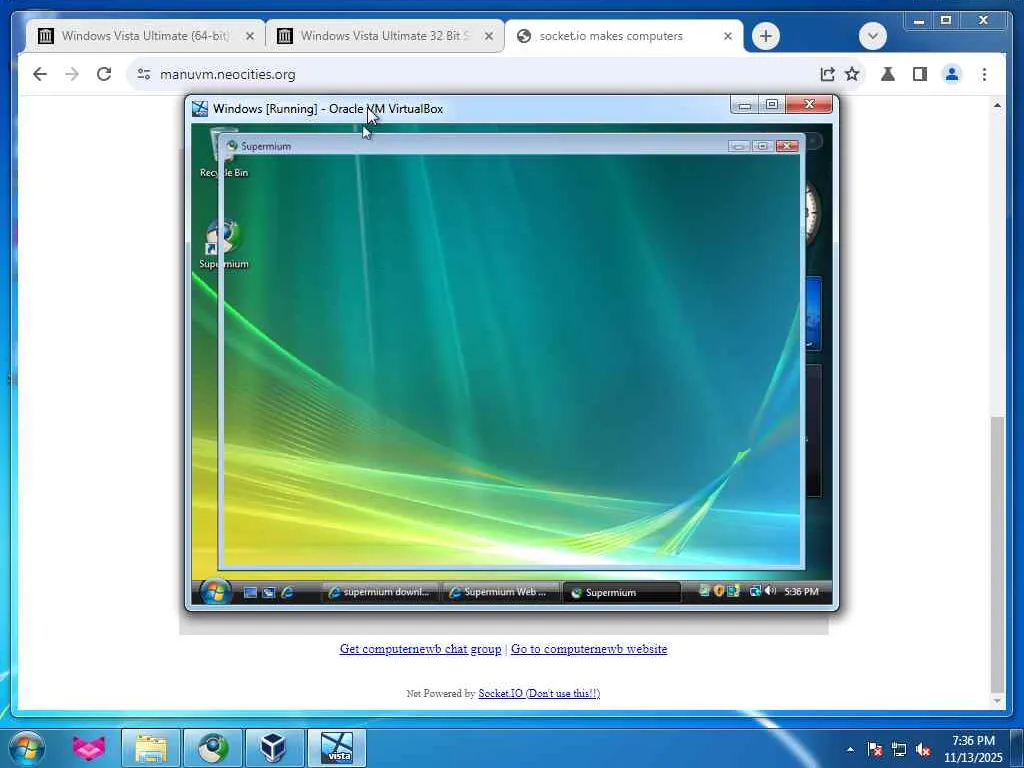Open Get computernewb chat group link
1024x768 pixels.
421,649
